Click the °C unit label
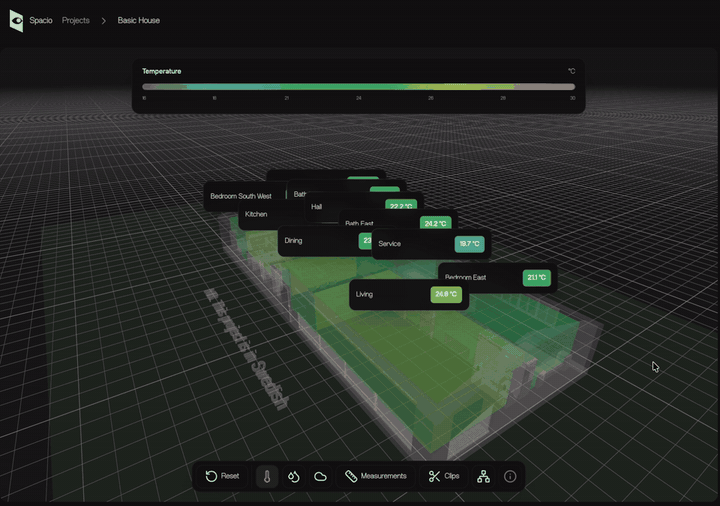720x506 pixels. (x=571, y=71)
